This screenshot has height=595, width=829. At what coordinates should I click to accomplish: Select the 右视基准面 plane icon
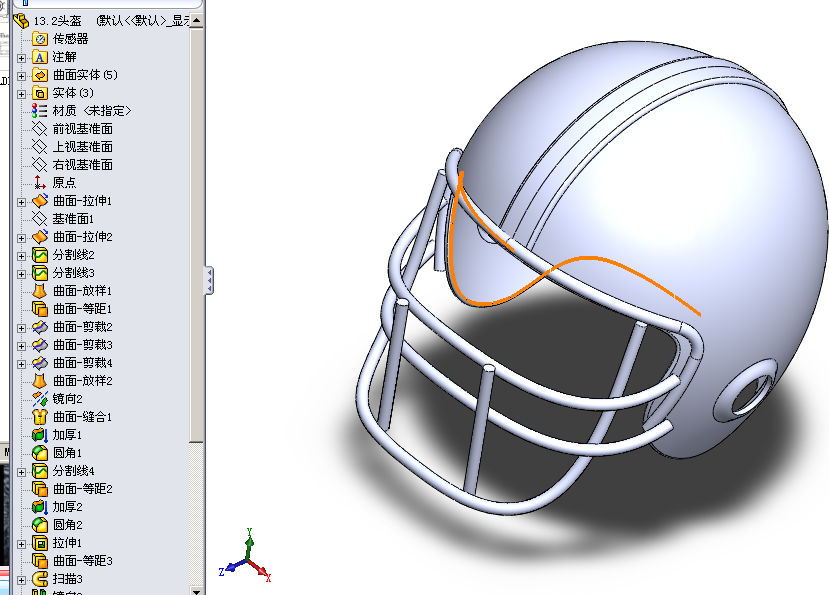tap(40, 164)
